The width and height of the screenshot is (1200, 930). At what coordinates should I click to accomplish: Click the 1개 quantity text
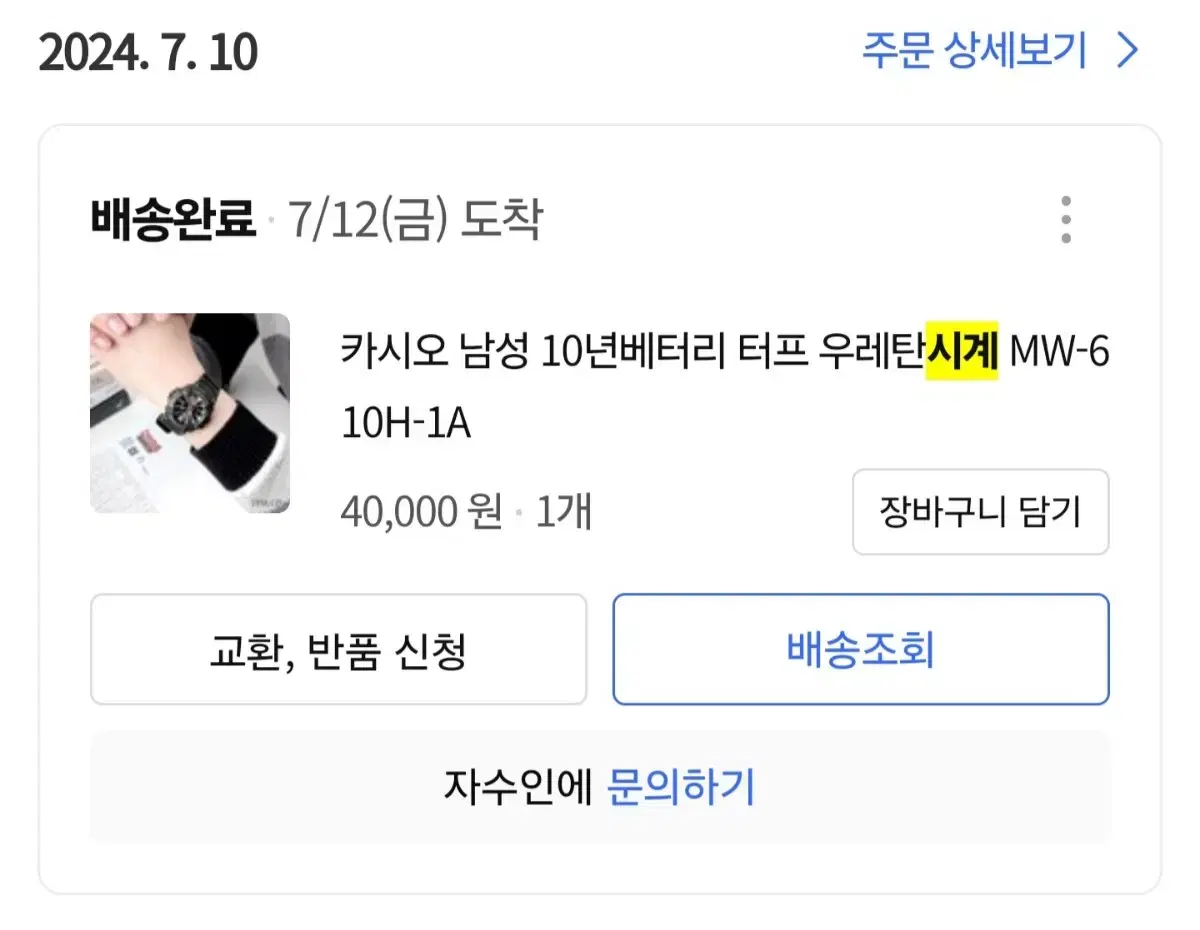point(564,513)
